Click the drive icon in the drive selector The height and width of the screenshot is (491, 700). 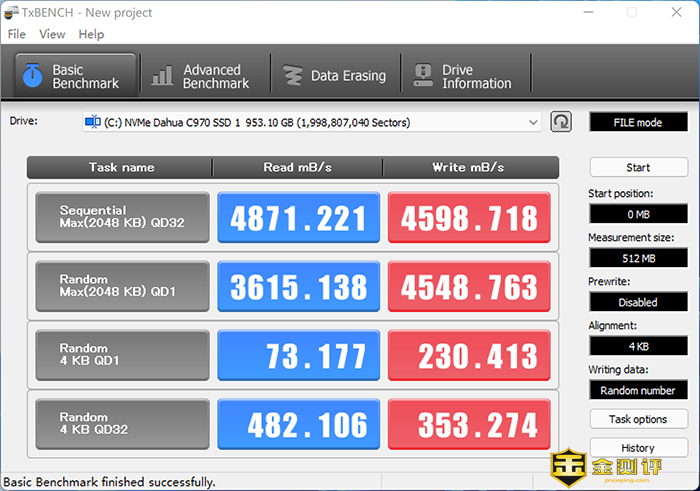(93, 122)
